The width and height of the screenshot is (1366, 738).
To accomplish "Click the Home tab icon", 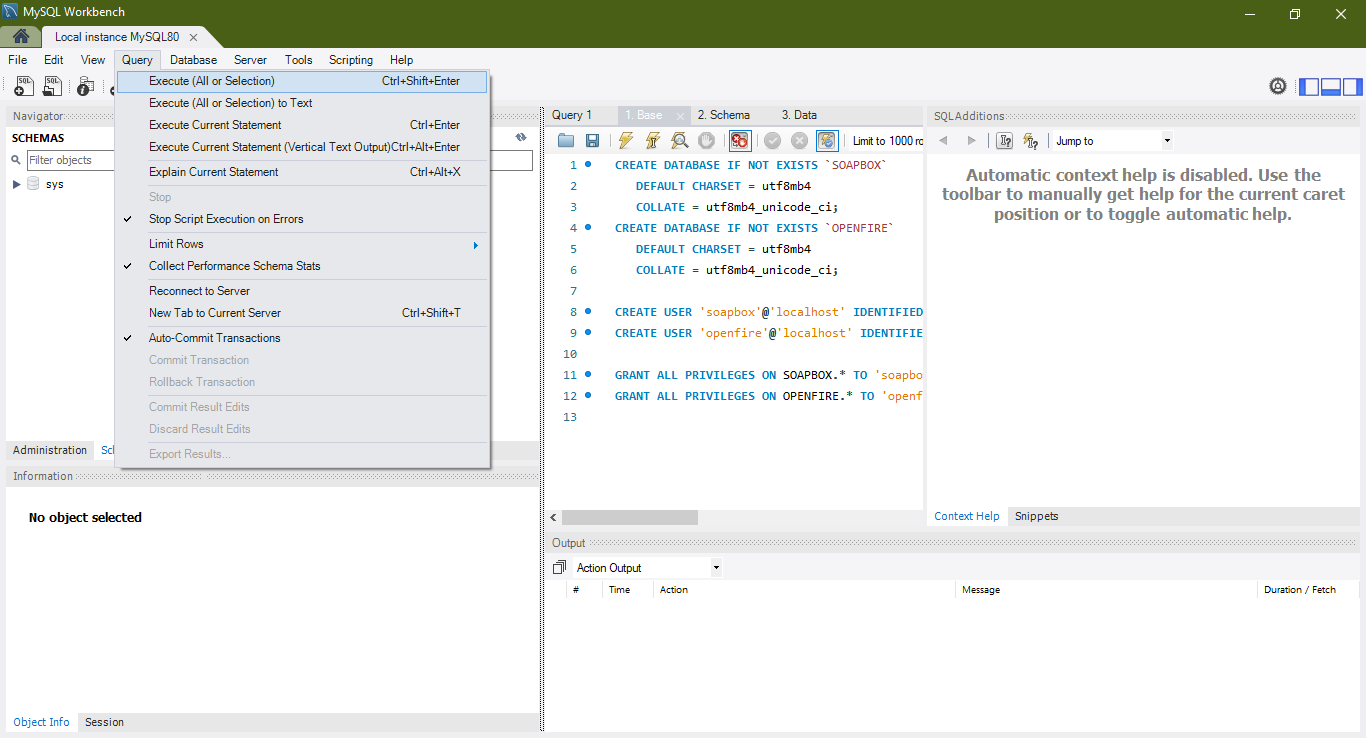I will tap(21, 37).
